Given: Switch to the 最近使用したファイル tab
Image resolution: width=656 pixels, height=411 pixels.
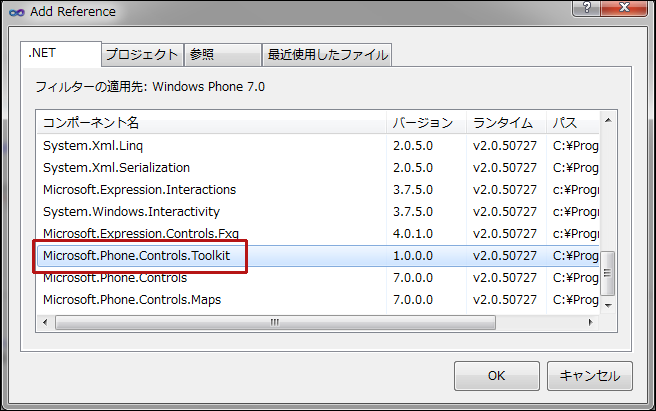Looking at the screenshot, I should tap(327, 55).
